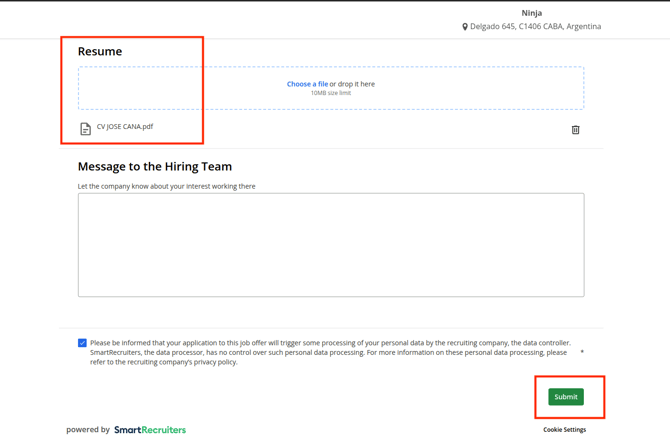Click the required asterisk beside consent text
670x437 pixels.
point(582,353)
